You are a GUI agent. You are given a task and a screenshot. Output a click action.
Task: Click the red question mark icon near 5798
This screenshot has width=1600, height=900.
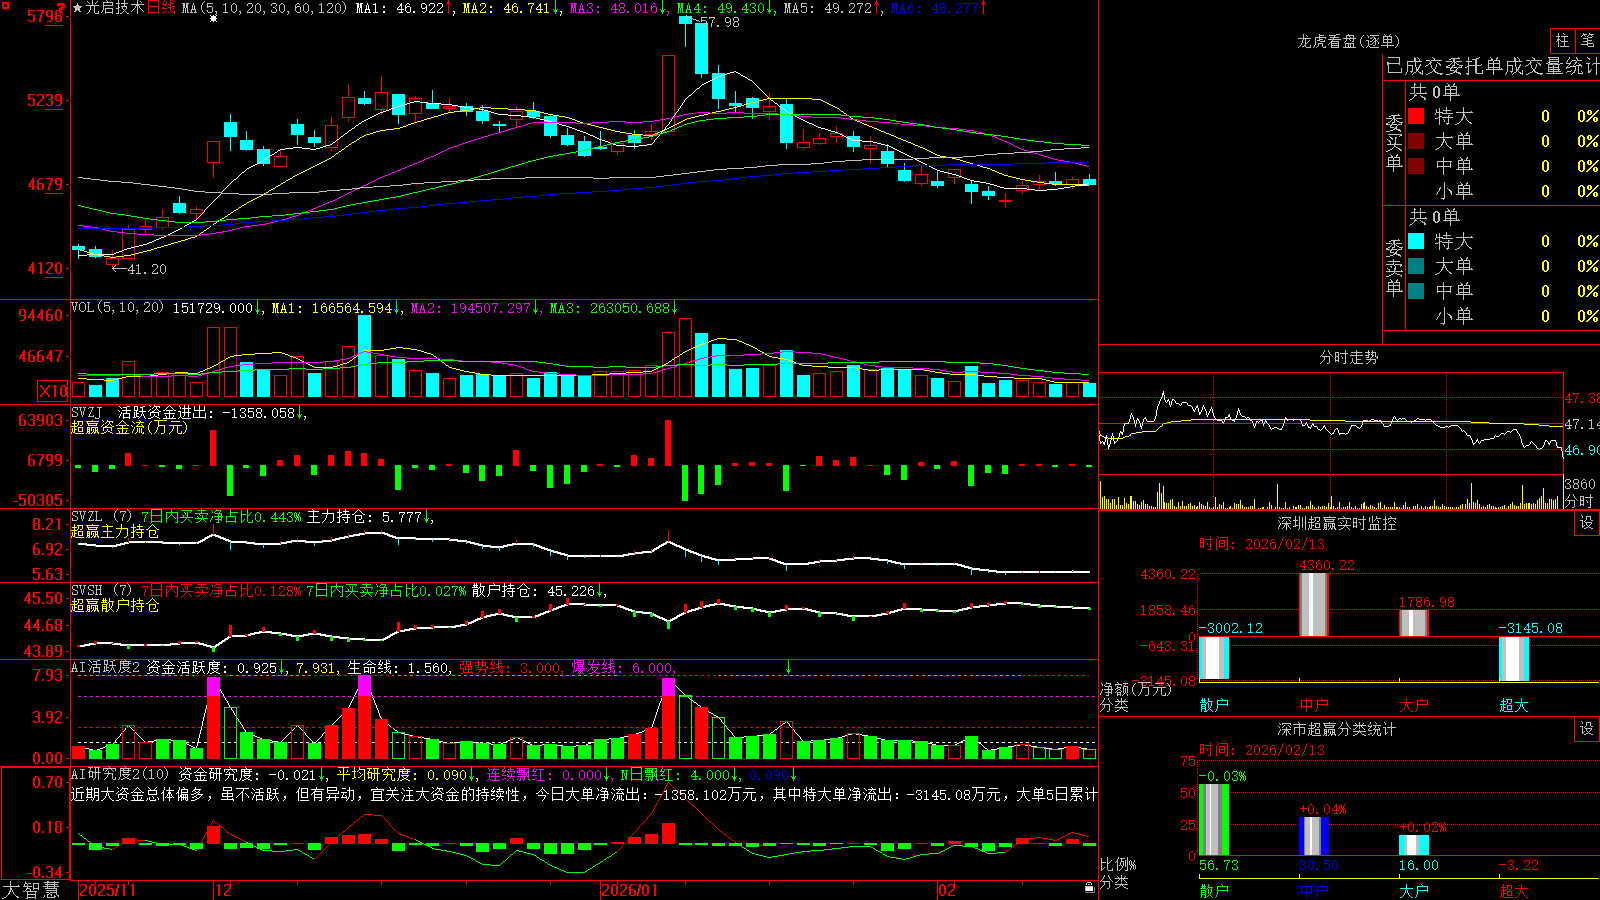(62, 9)
